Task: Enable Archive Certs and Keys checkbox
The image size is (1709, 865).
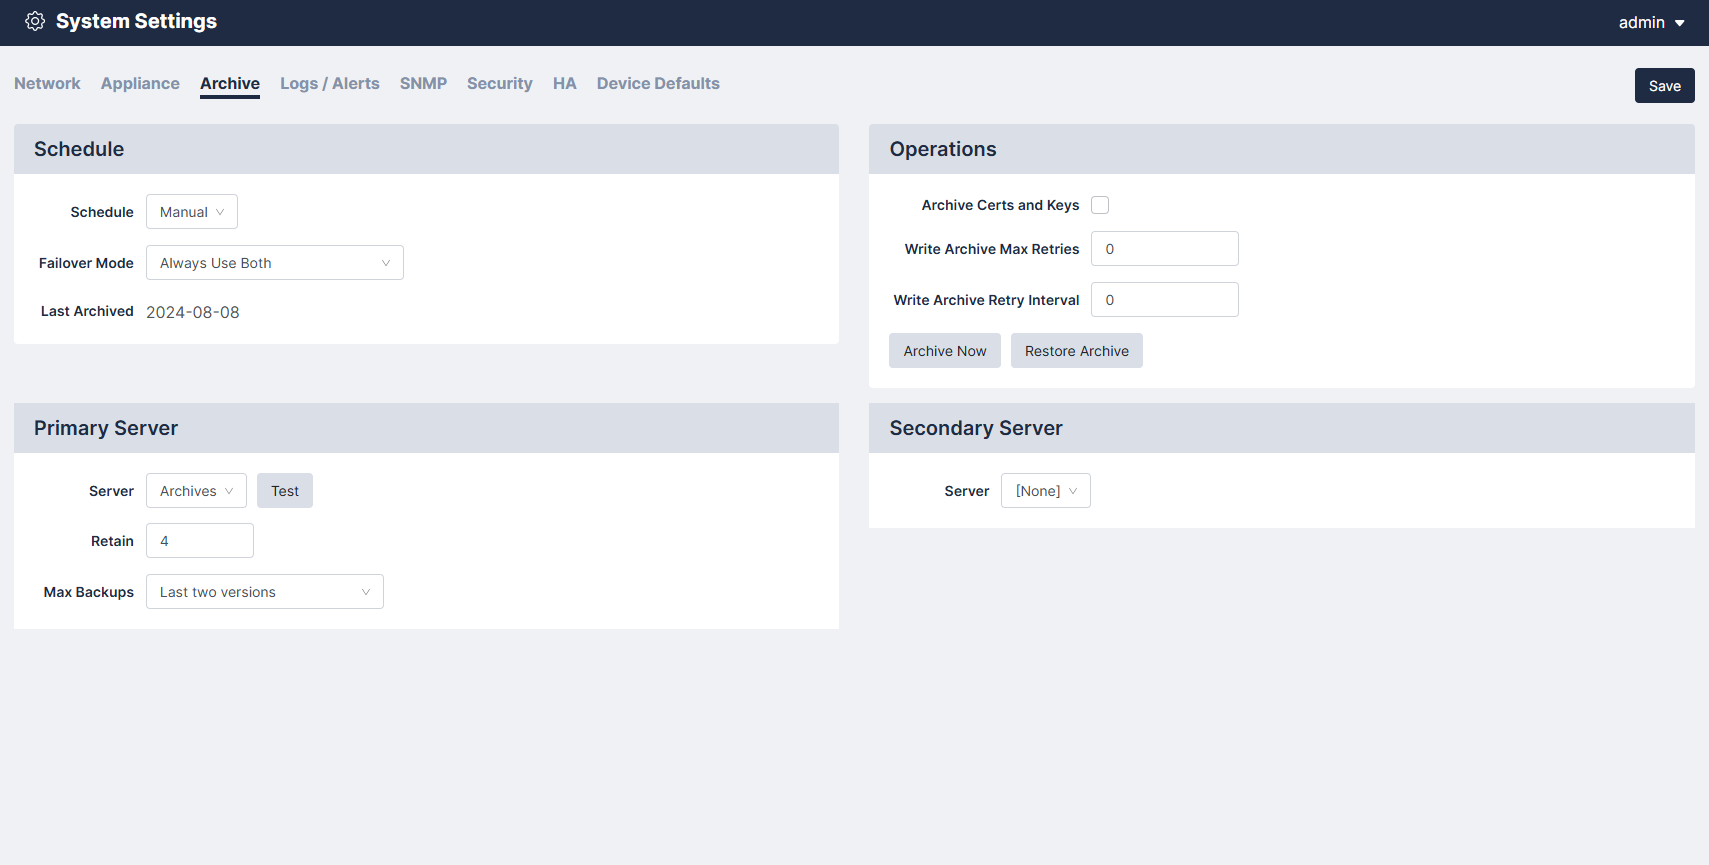Action: (x=1100, y=205)
